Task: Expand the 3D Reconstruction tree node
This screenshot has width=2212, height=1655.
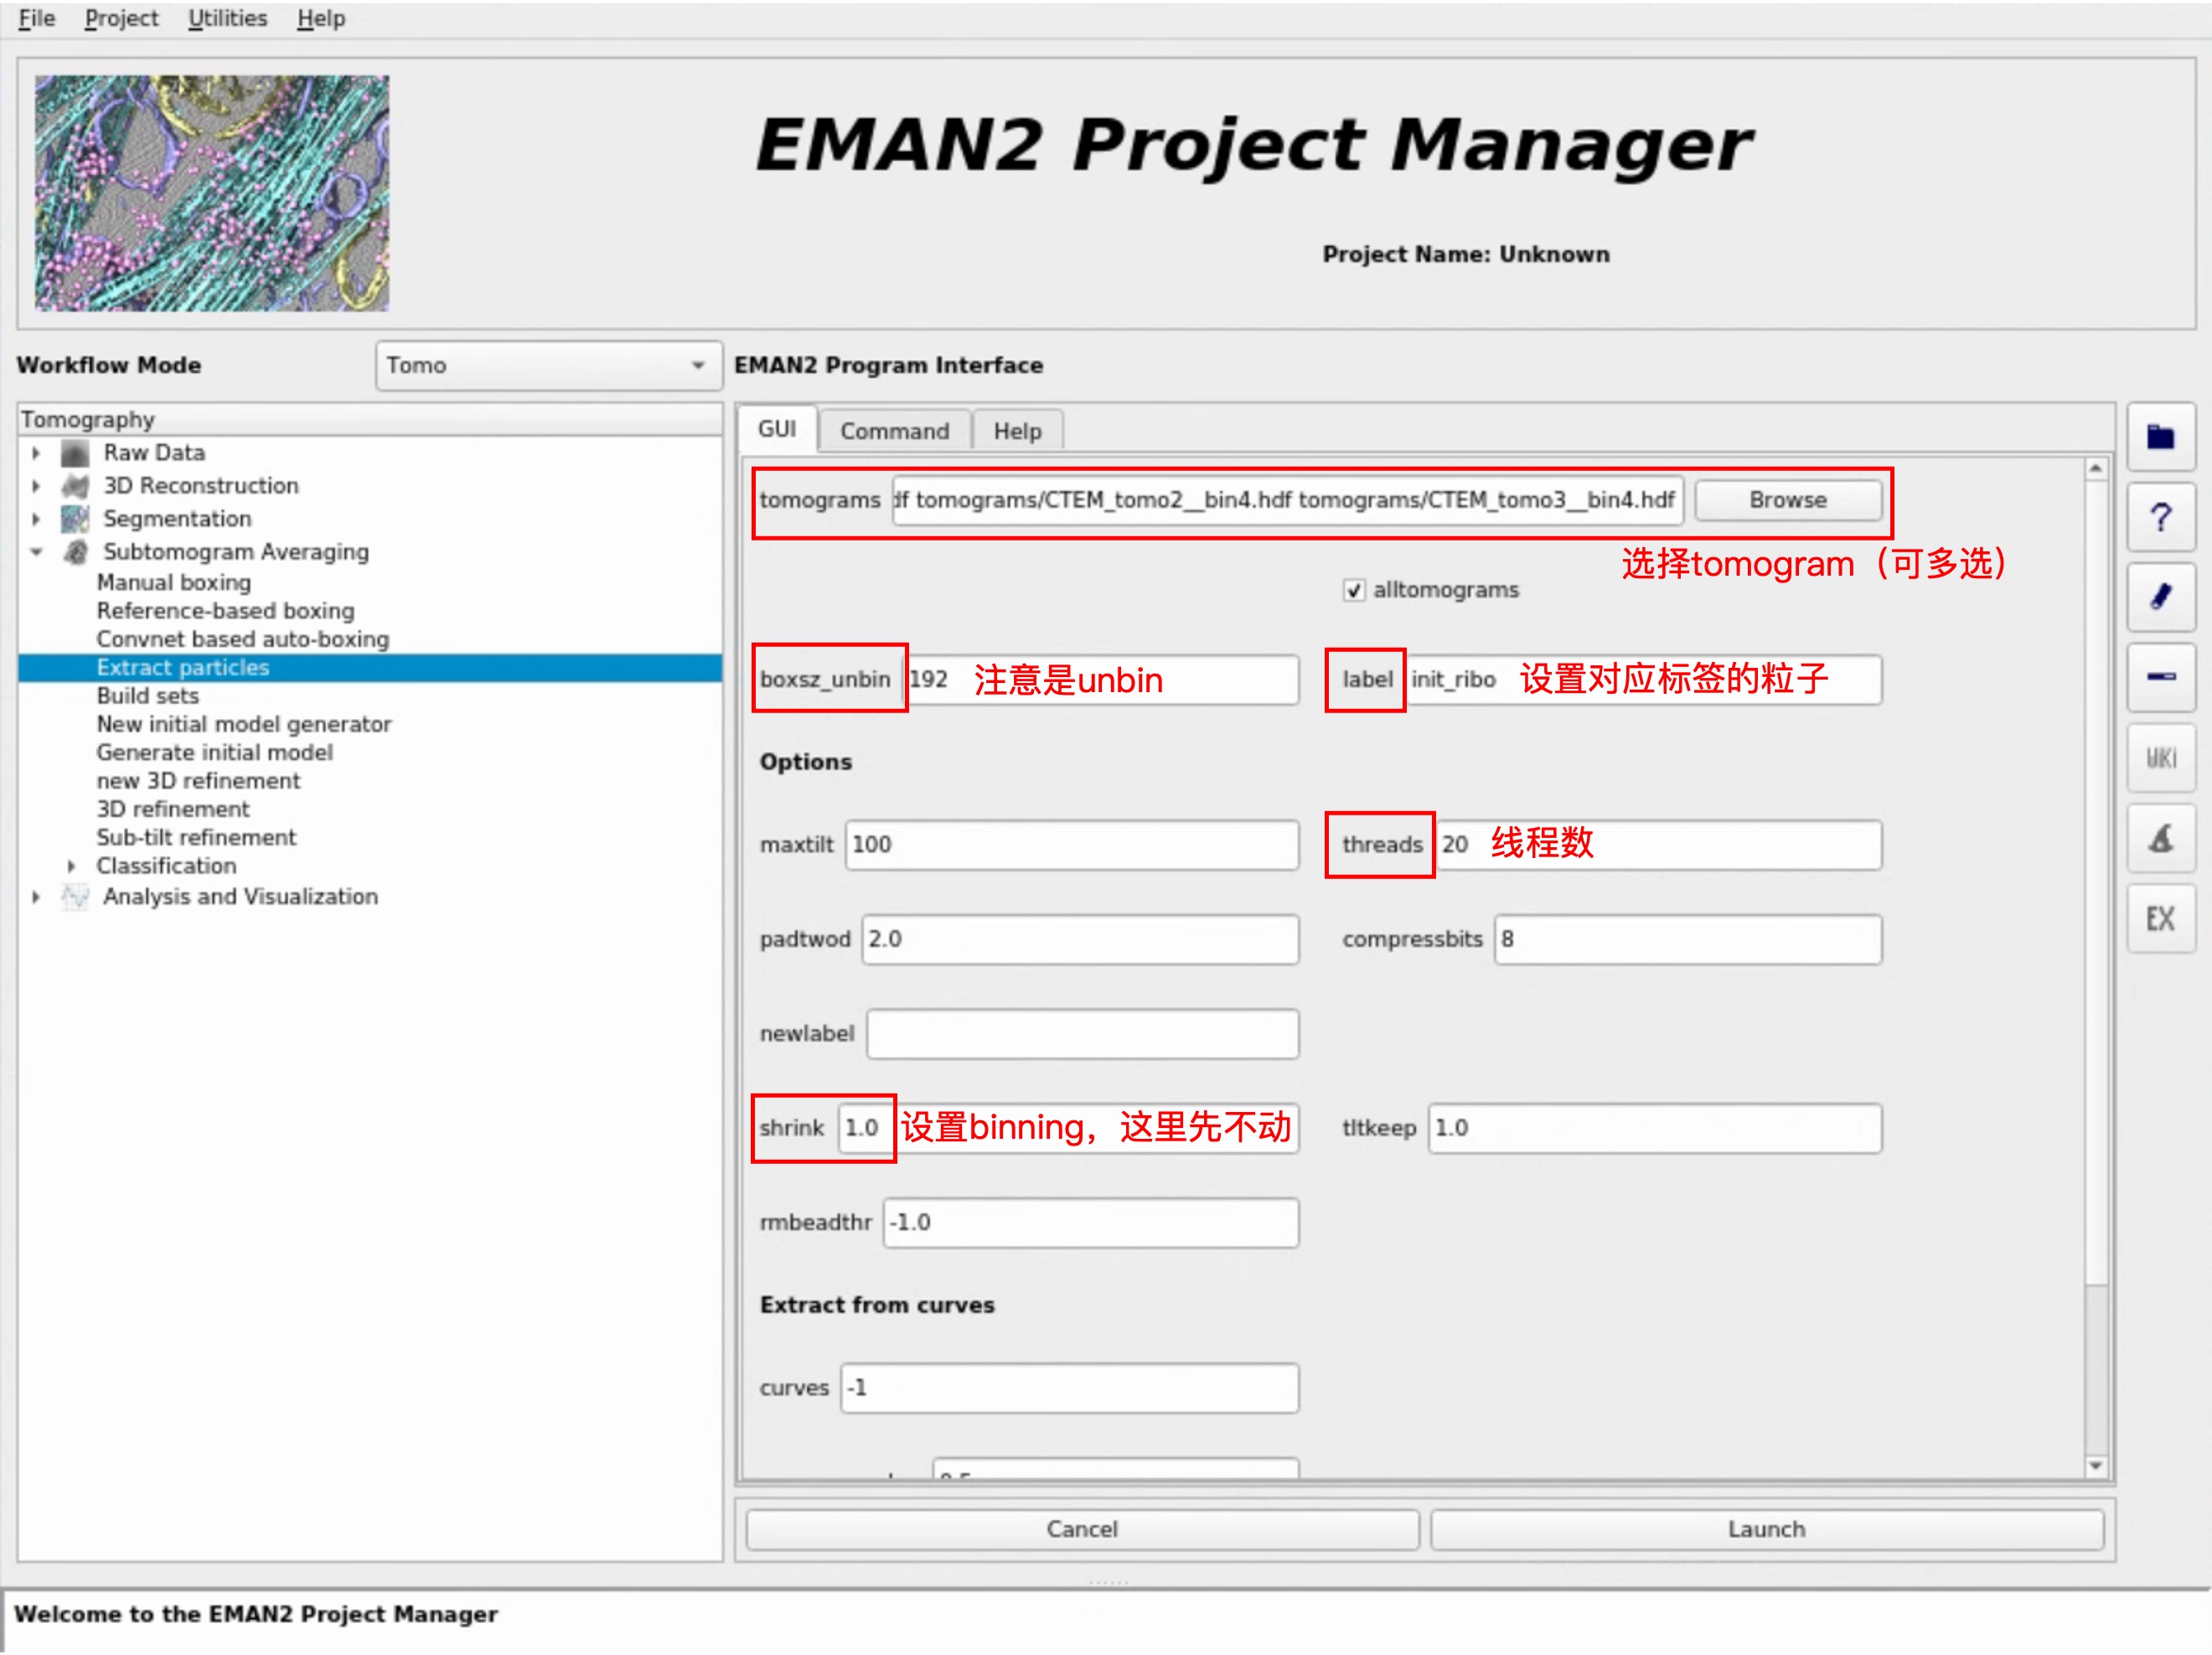Action: (36, 486)
